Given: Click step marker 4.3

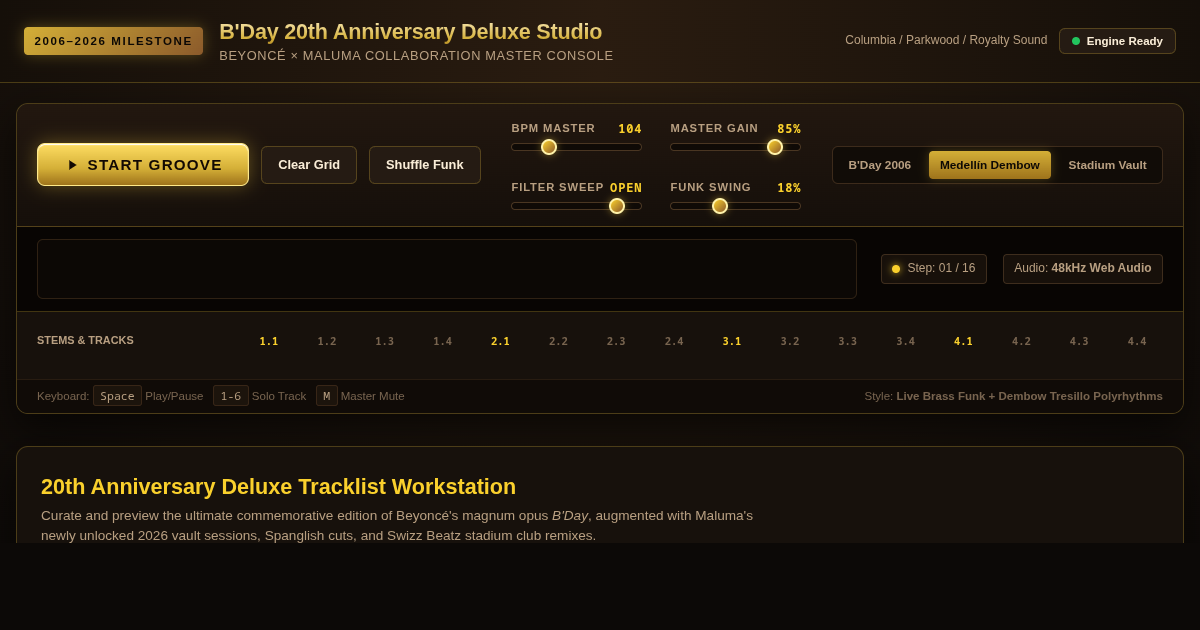Looking at the screenshot, I should pos(1080,342).
